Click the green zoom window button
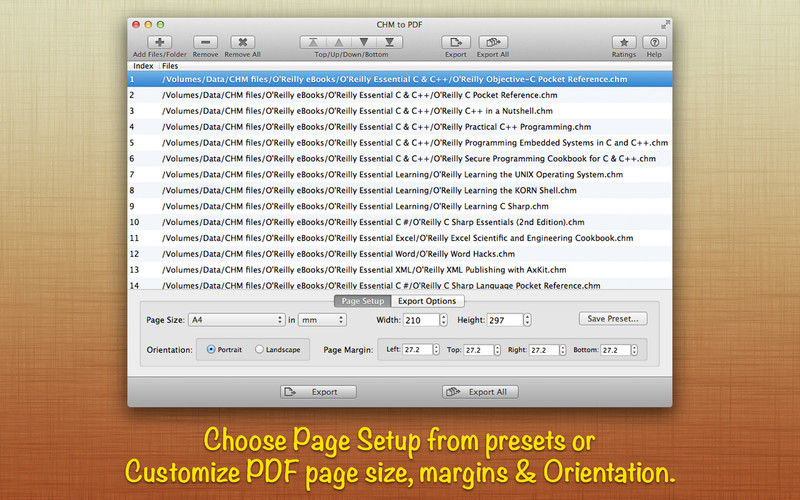800x500 pixels. (160, 24)
